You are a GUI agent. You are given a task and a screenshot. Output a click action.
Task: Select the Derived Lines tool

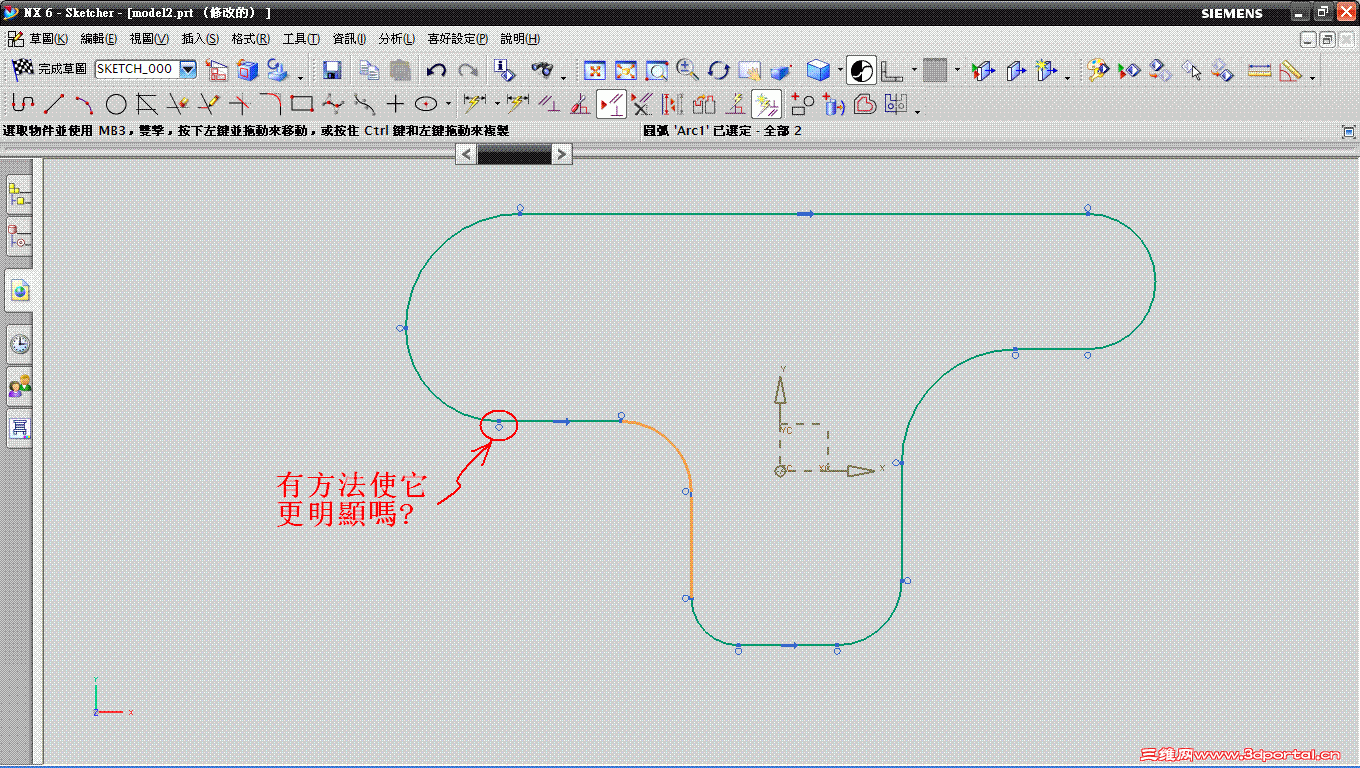(x=147, y=103)
